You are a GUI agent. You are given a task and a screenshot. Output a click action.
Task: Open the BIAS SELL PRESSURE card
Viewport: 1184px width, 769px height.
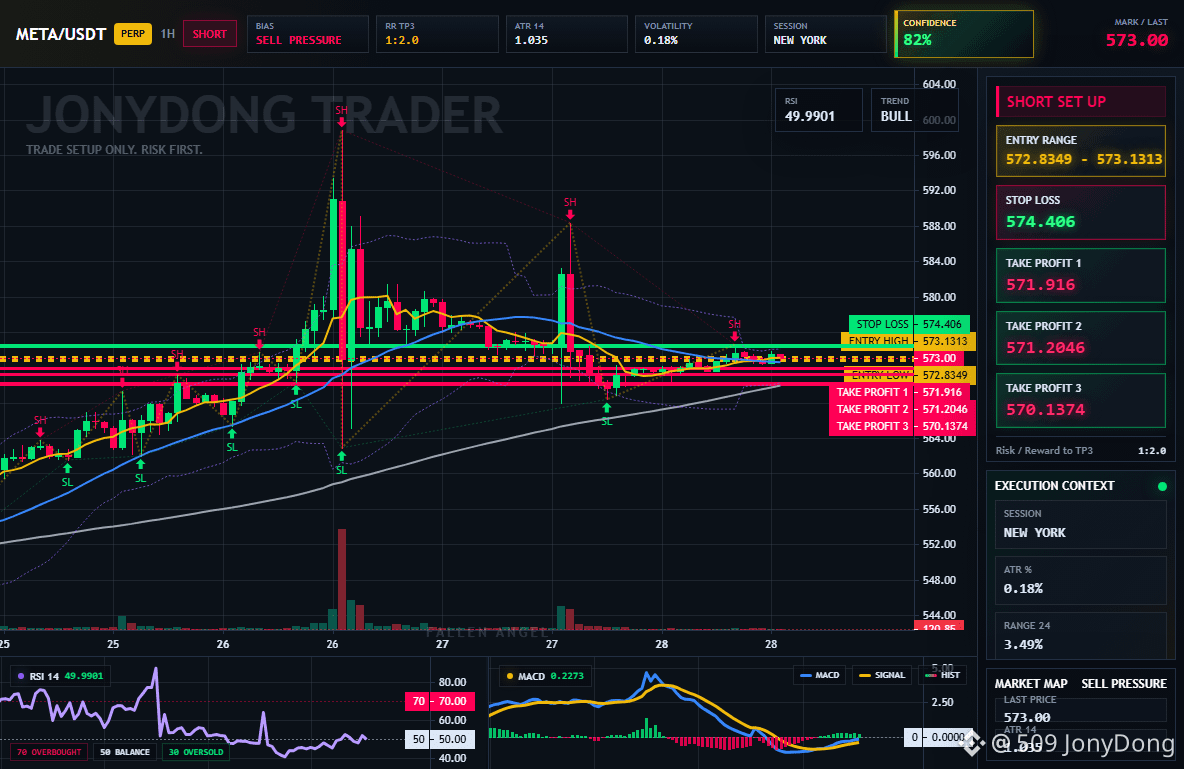[307, 34]
